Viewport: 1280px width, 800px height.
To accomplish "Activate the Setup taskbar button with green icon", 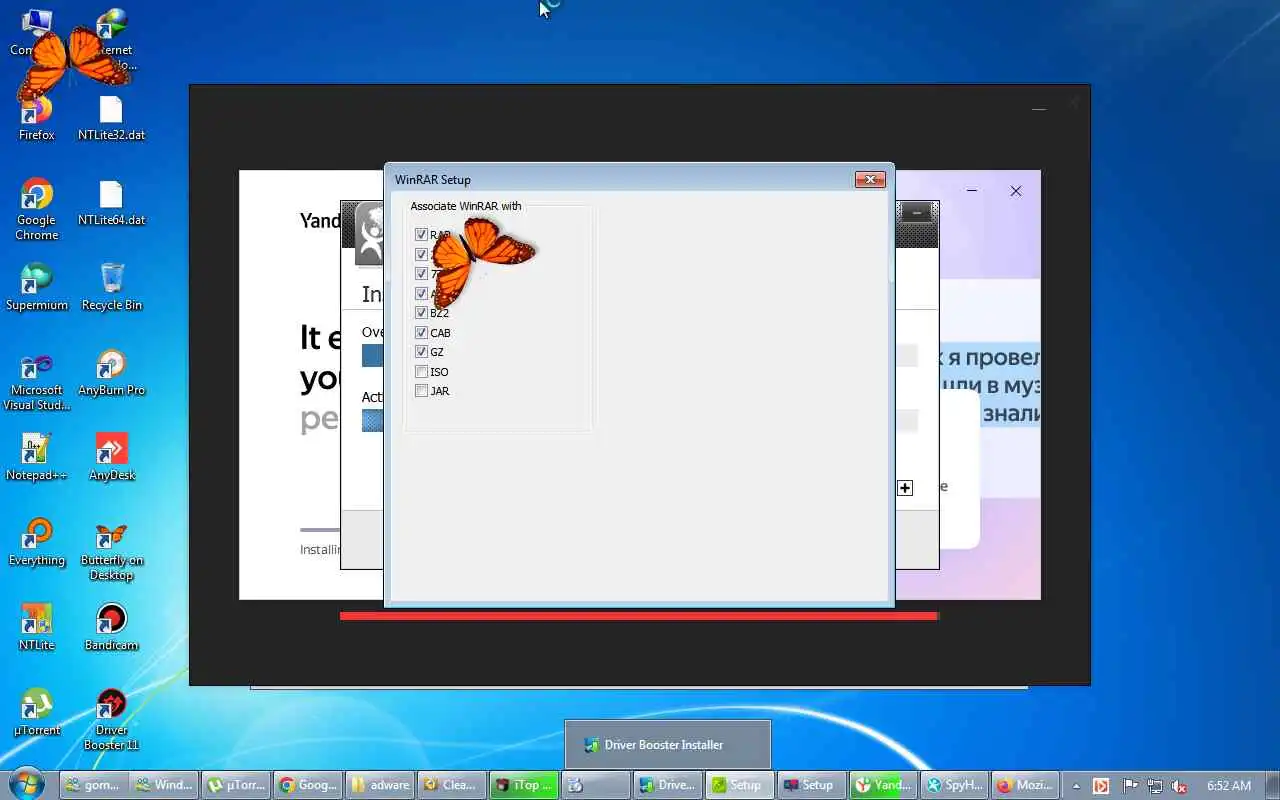I will coord(741,785).
